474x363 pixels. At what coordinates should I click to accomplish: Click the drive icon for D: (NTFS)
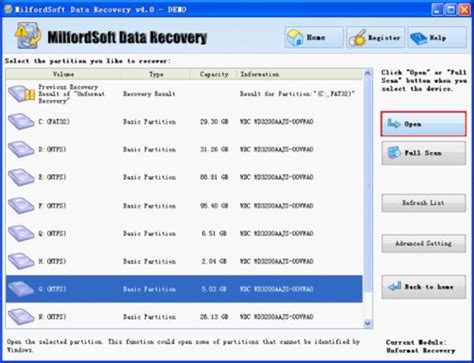[x=21, y=149]
